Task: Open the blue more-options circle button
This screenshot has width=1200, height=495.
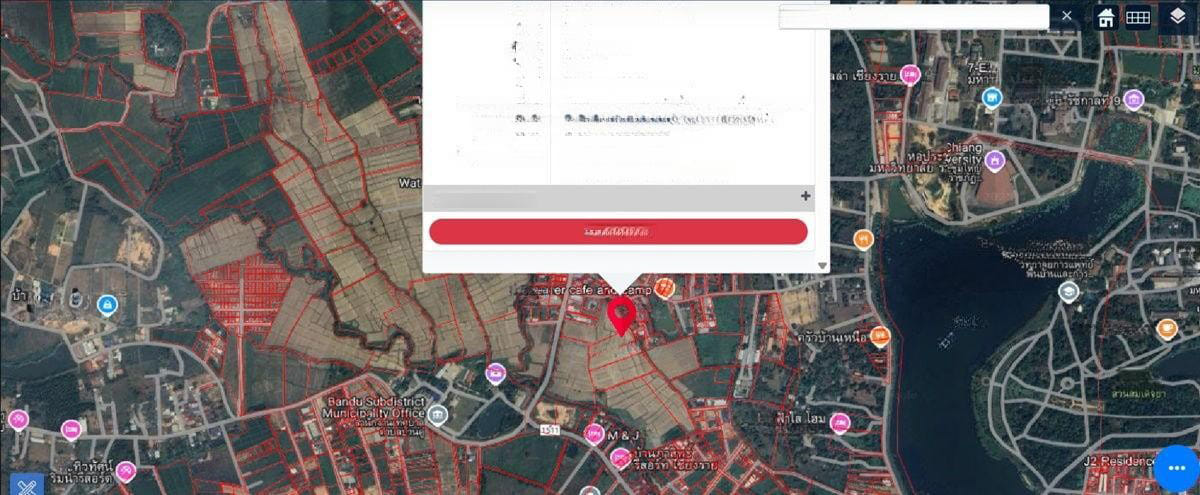Action: click(x=1175, y=469)
